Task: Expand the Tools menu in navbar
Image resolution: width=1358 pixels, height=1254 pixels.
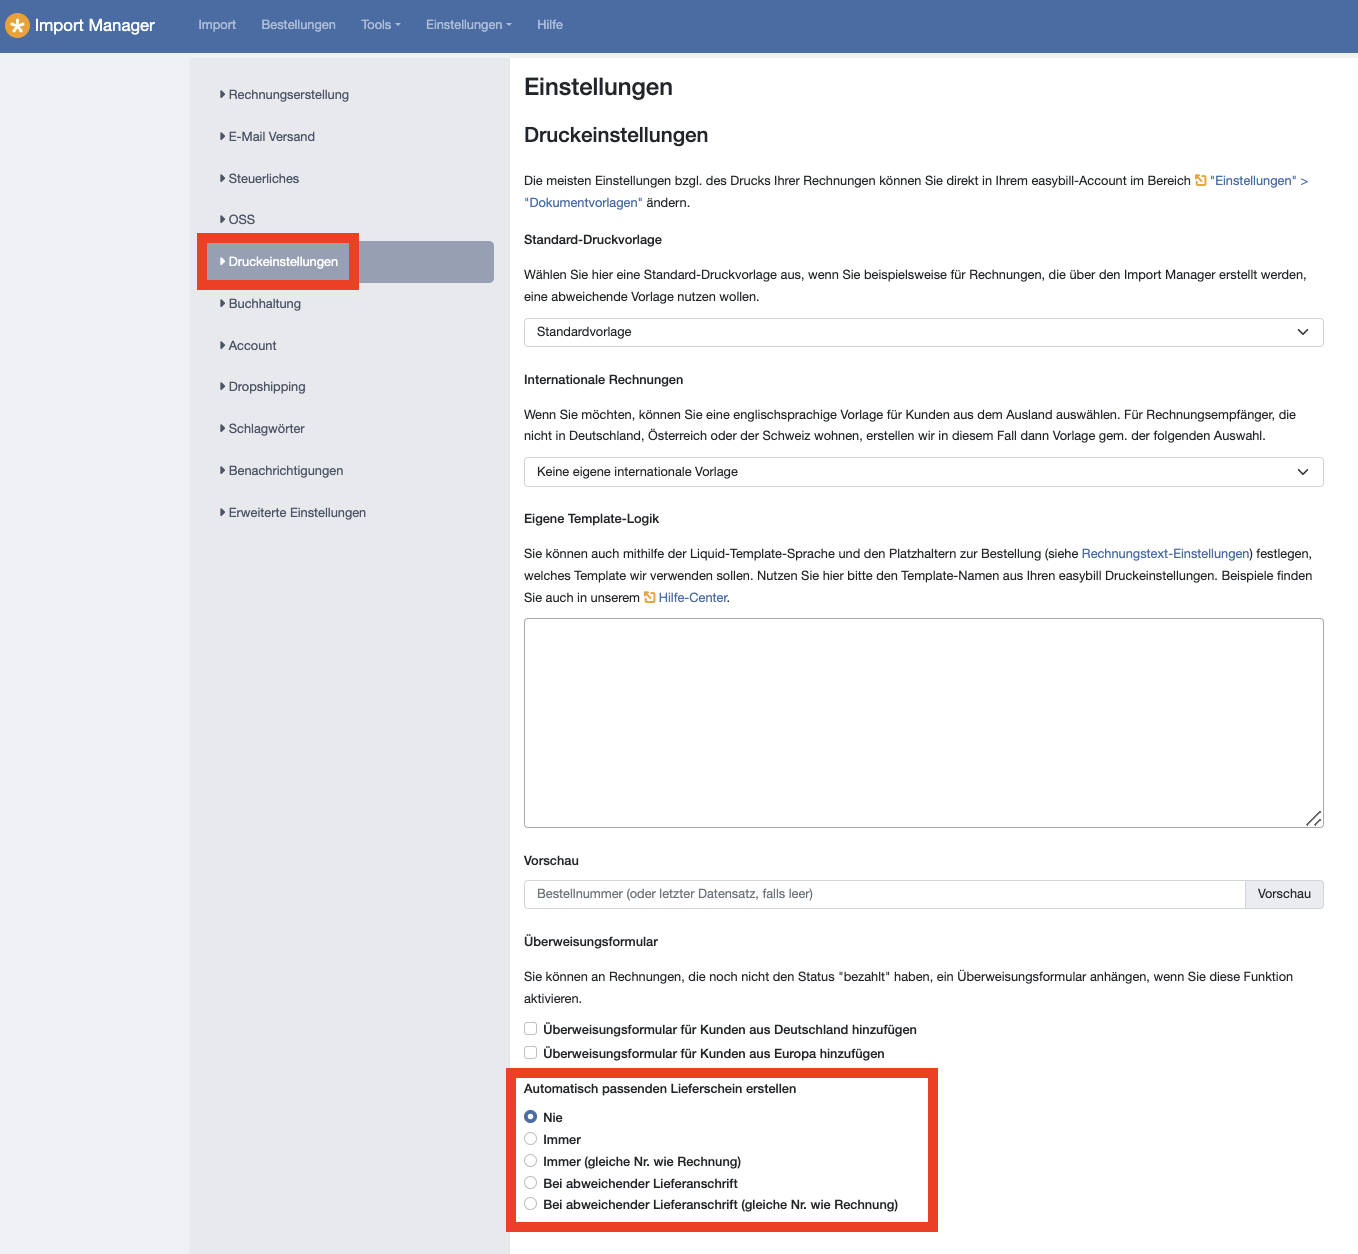Action: tap(380, 25)
